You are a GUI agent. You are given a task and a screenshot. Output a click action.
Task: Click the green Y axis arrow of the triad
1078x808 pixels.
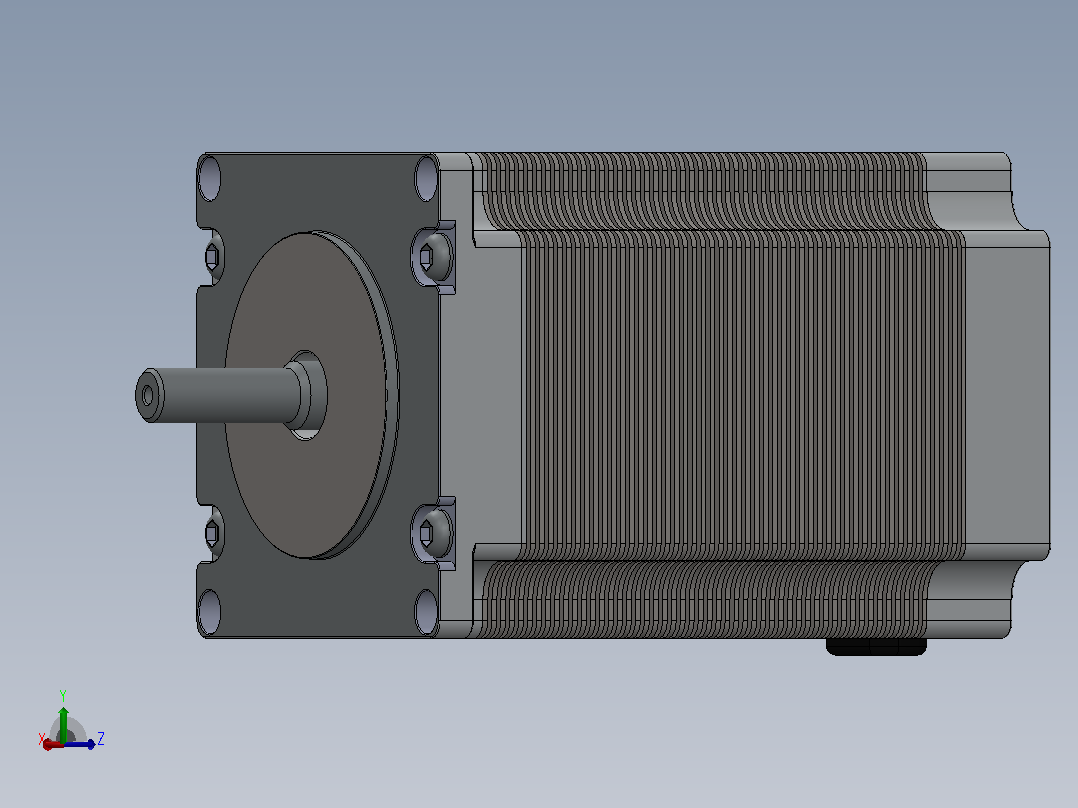click(63, 723)
